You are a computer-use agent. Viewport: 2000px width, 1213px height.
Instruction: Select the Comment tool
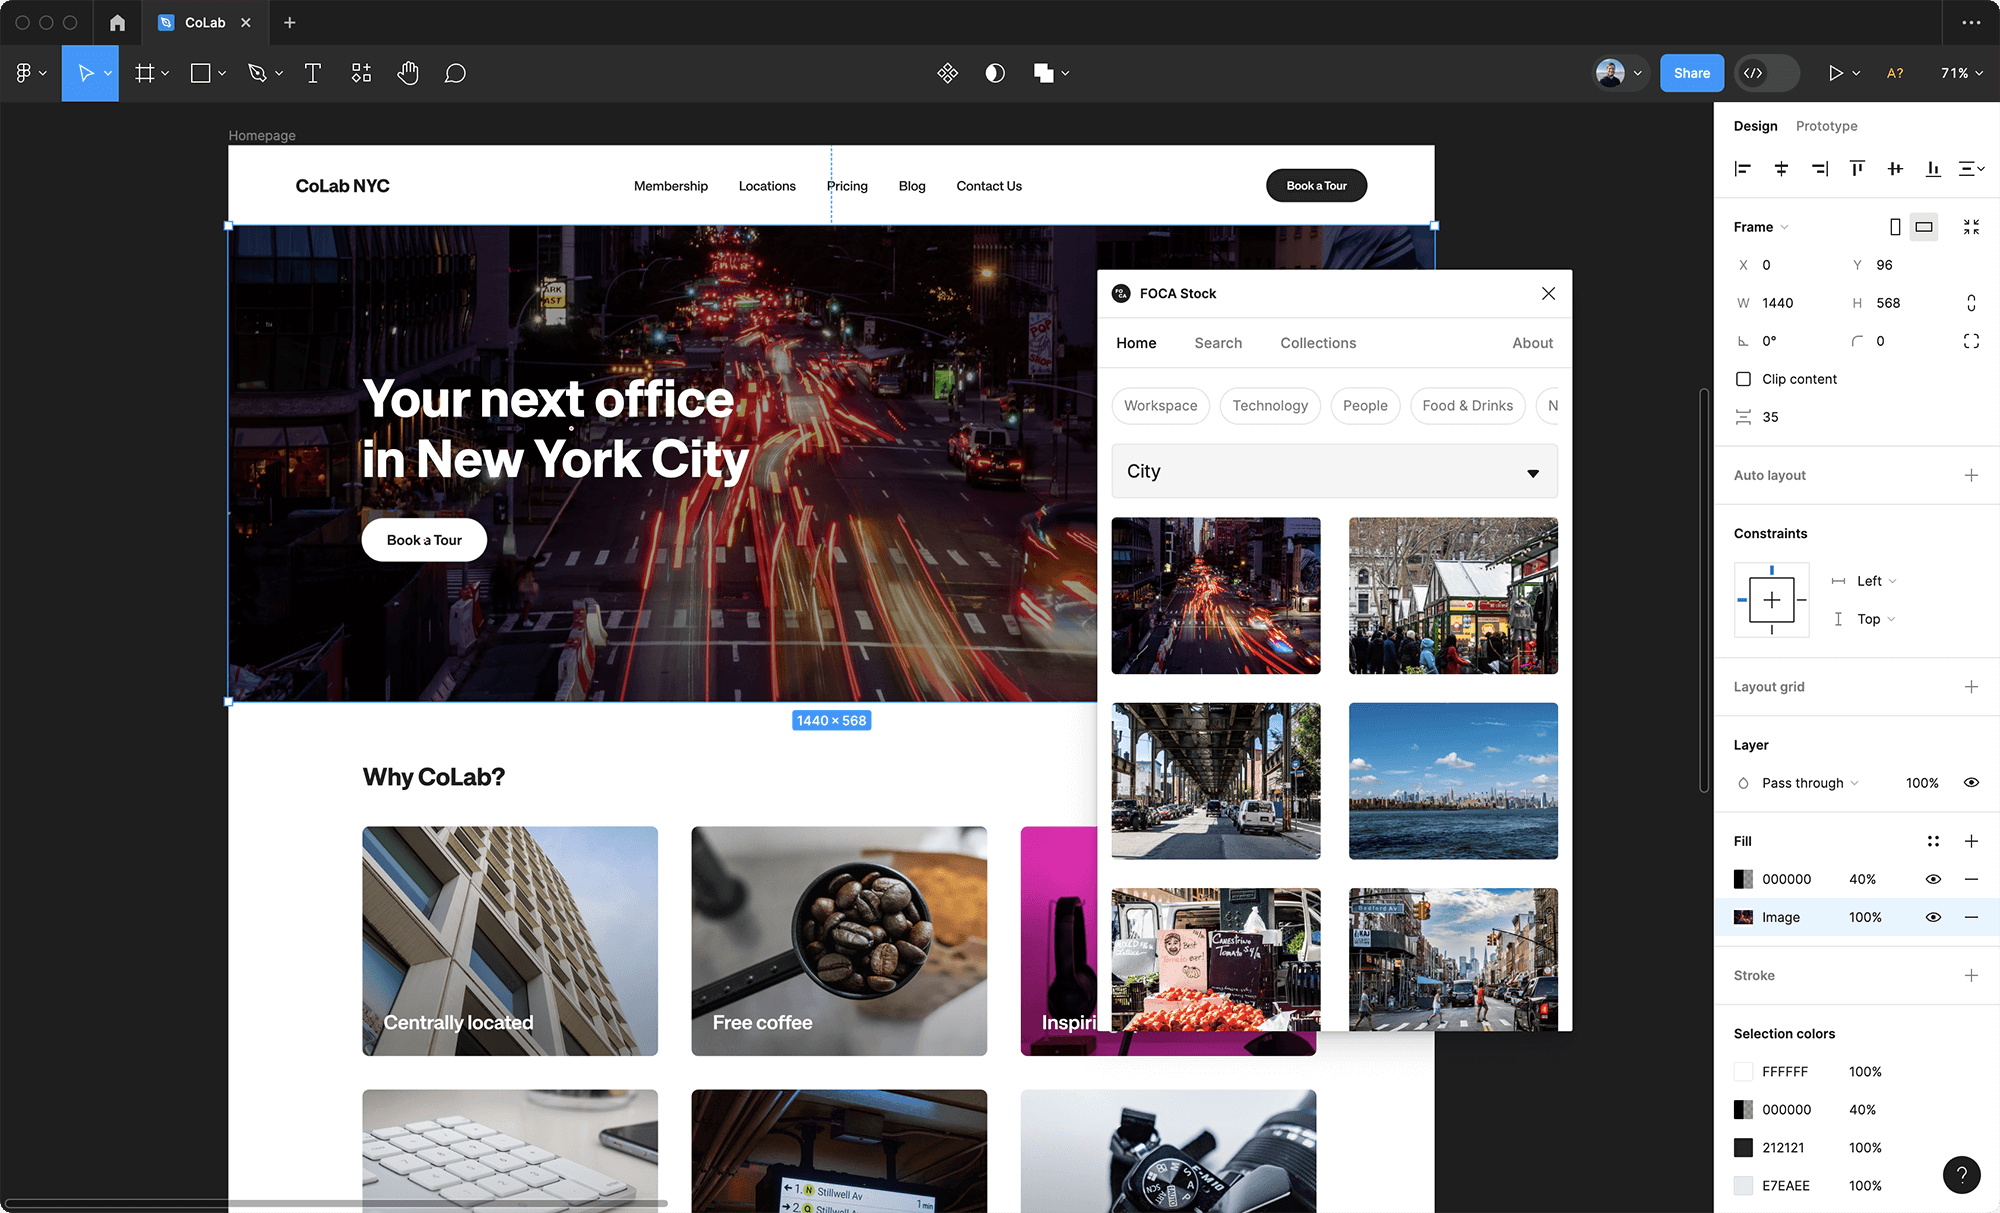[455, 73]
